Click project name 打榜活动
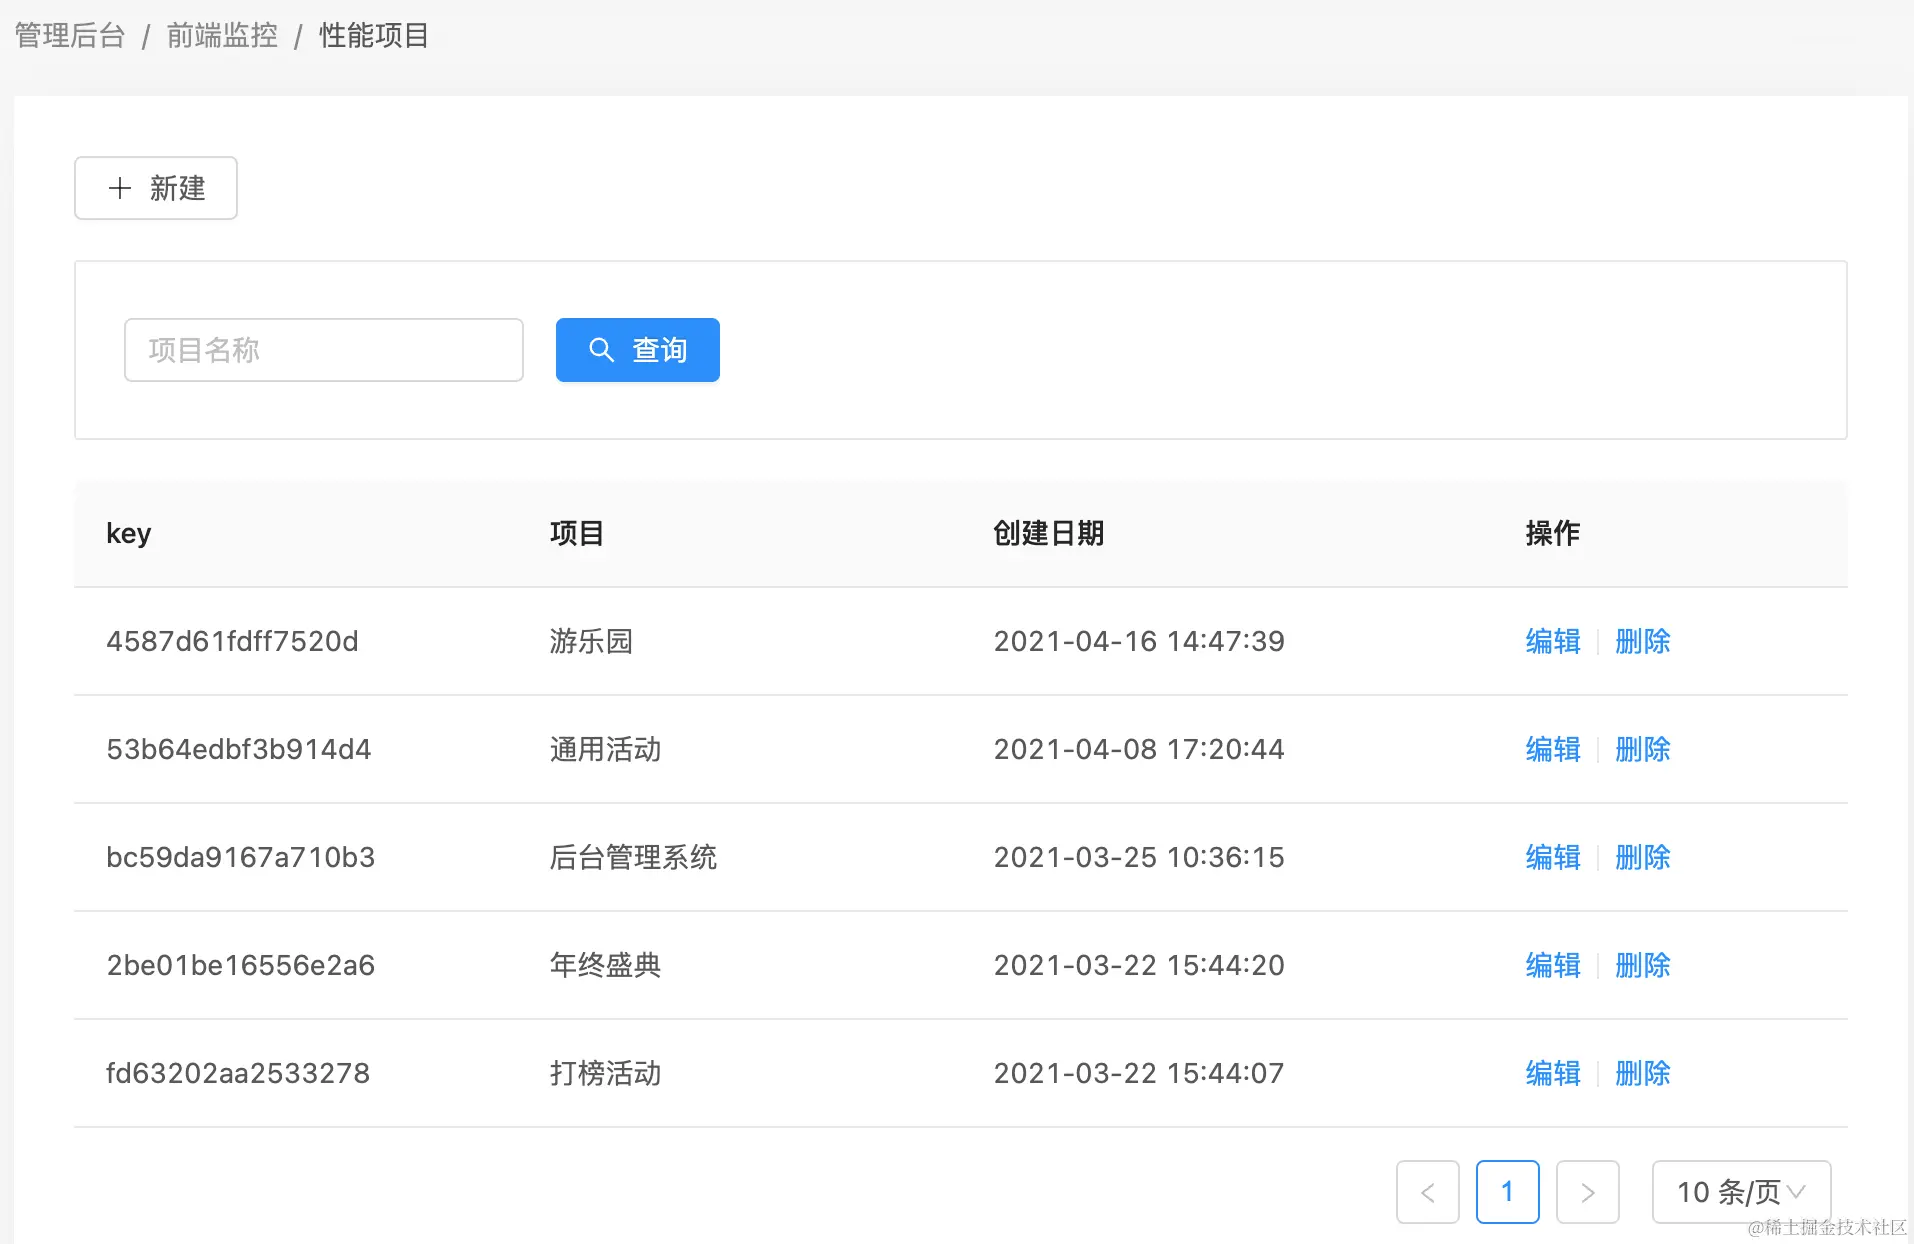This screenshot has height=1244, width=1914. click(x=605, y=1073)
